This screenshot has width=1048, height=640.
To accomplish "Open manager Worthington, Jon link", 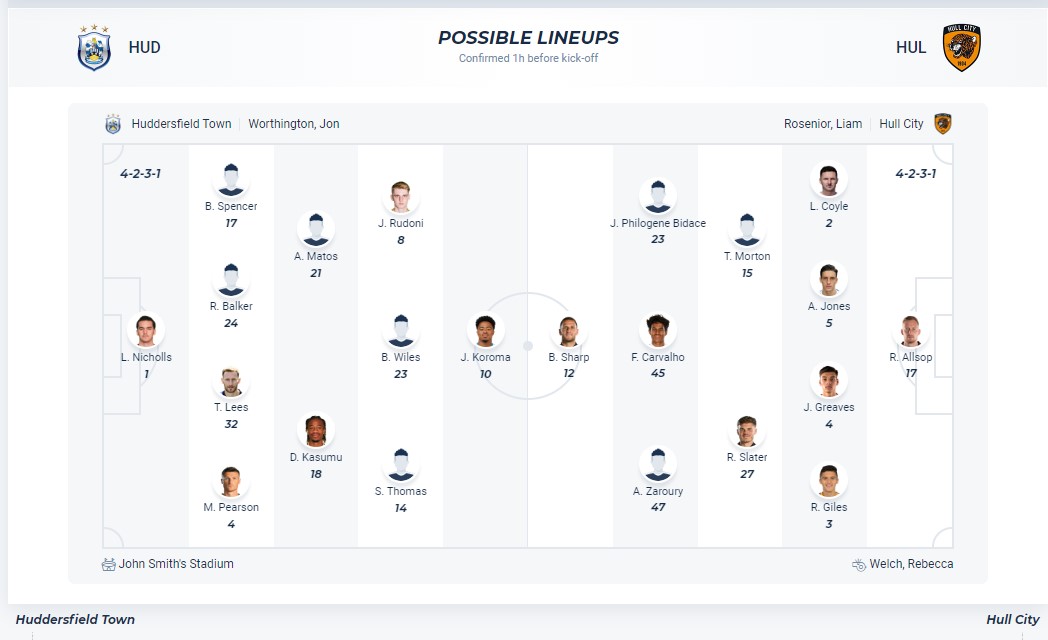I will click(x=294, y=124).
